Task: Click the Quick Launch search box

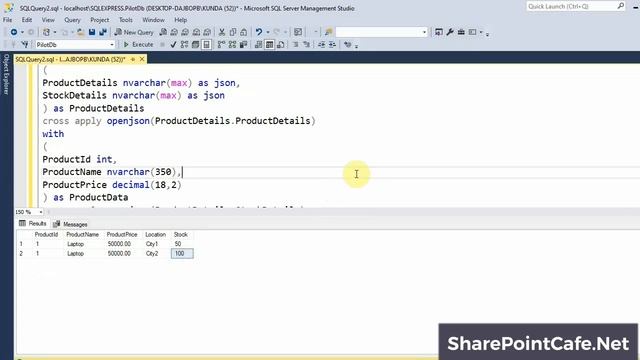Action: 576,6
